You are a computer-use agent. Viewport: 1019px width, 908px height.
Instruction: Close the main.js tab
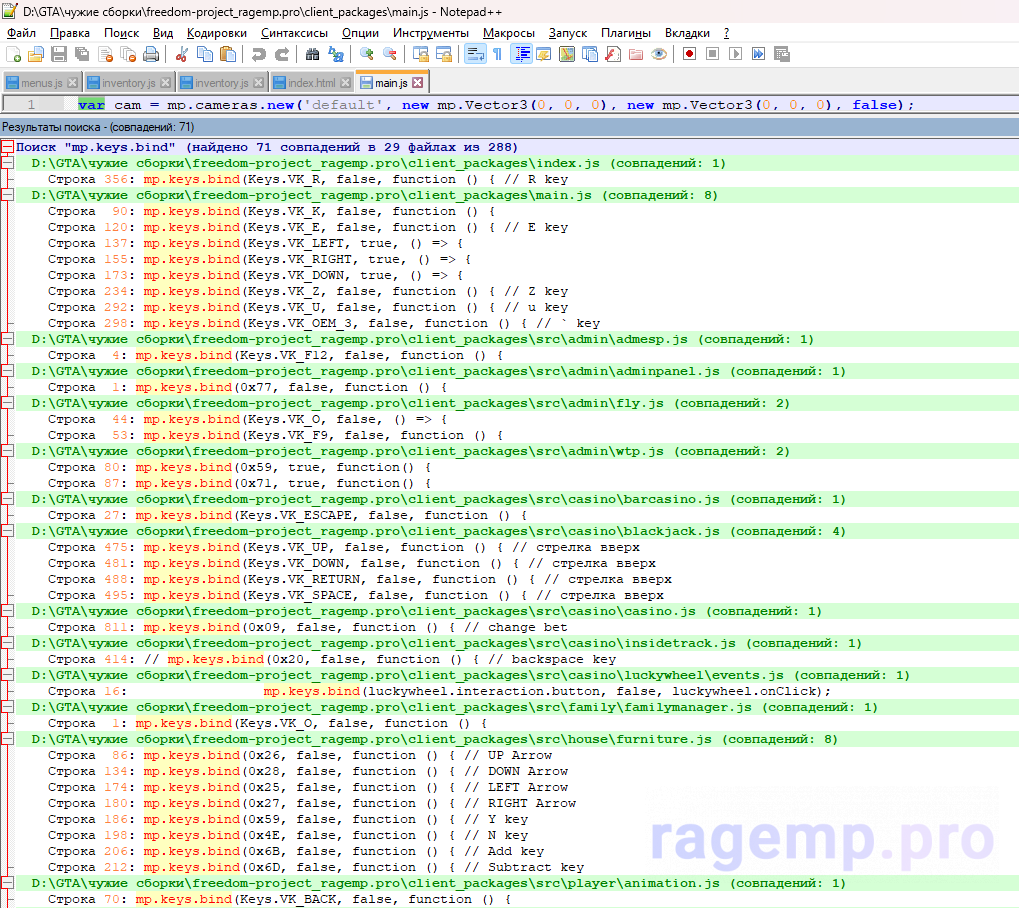pyautogui.click(x=418, y=83)
